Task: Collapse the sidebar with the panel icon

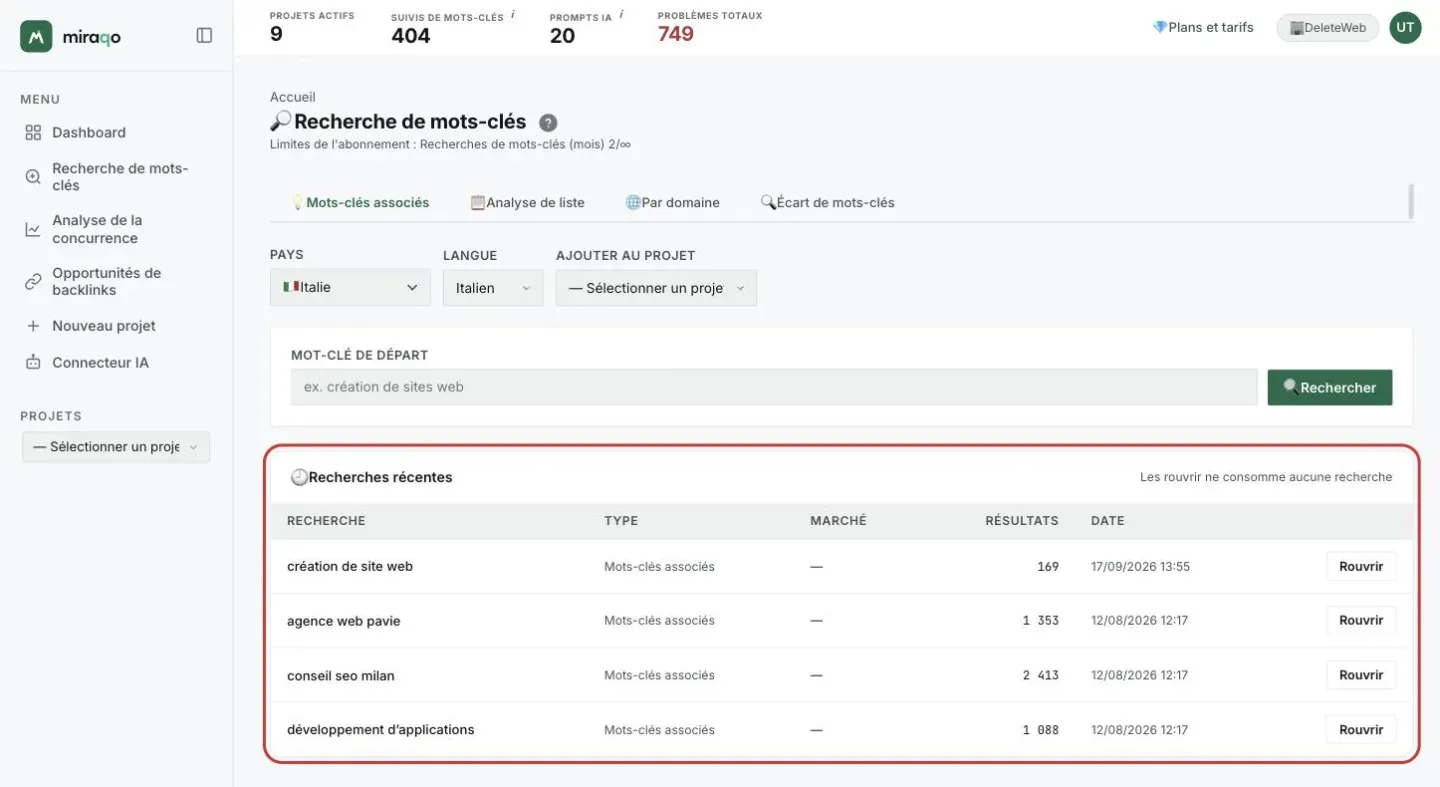Action: (204, 35)
